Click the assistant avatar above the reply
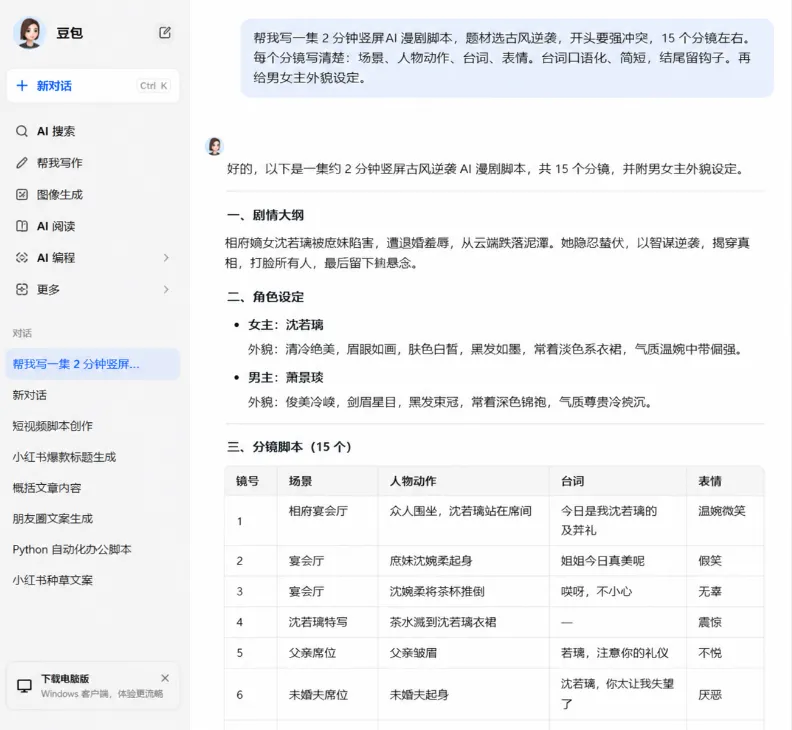Image resolution: width=792 pixels, height=730 pixels. click(215, 146)
